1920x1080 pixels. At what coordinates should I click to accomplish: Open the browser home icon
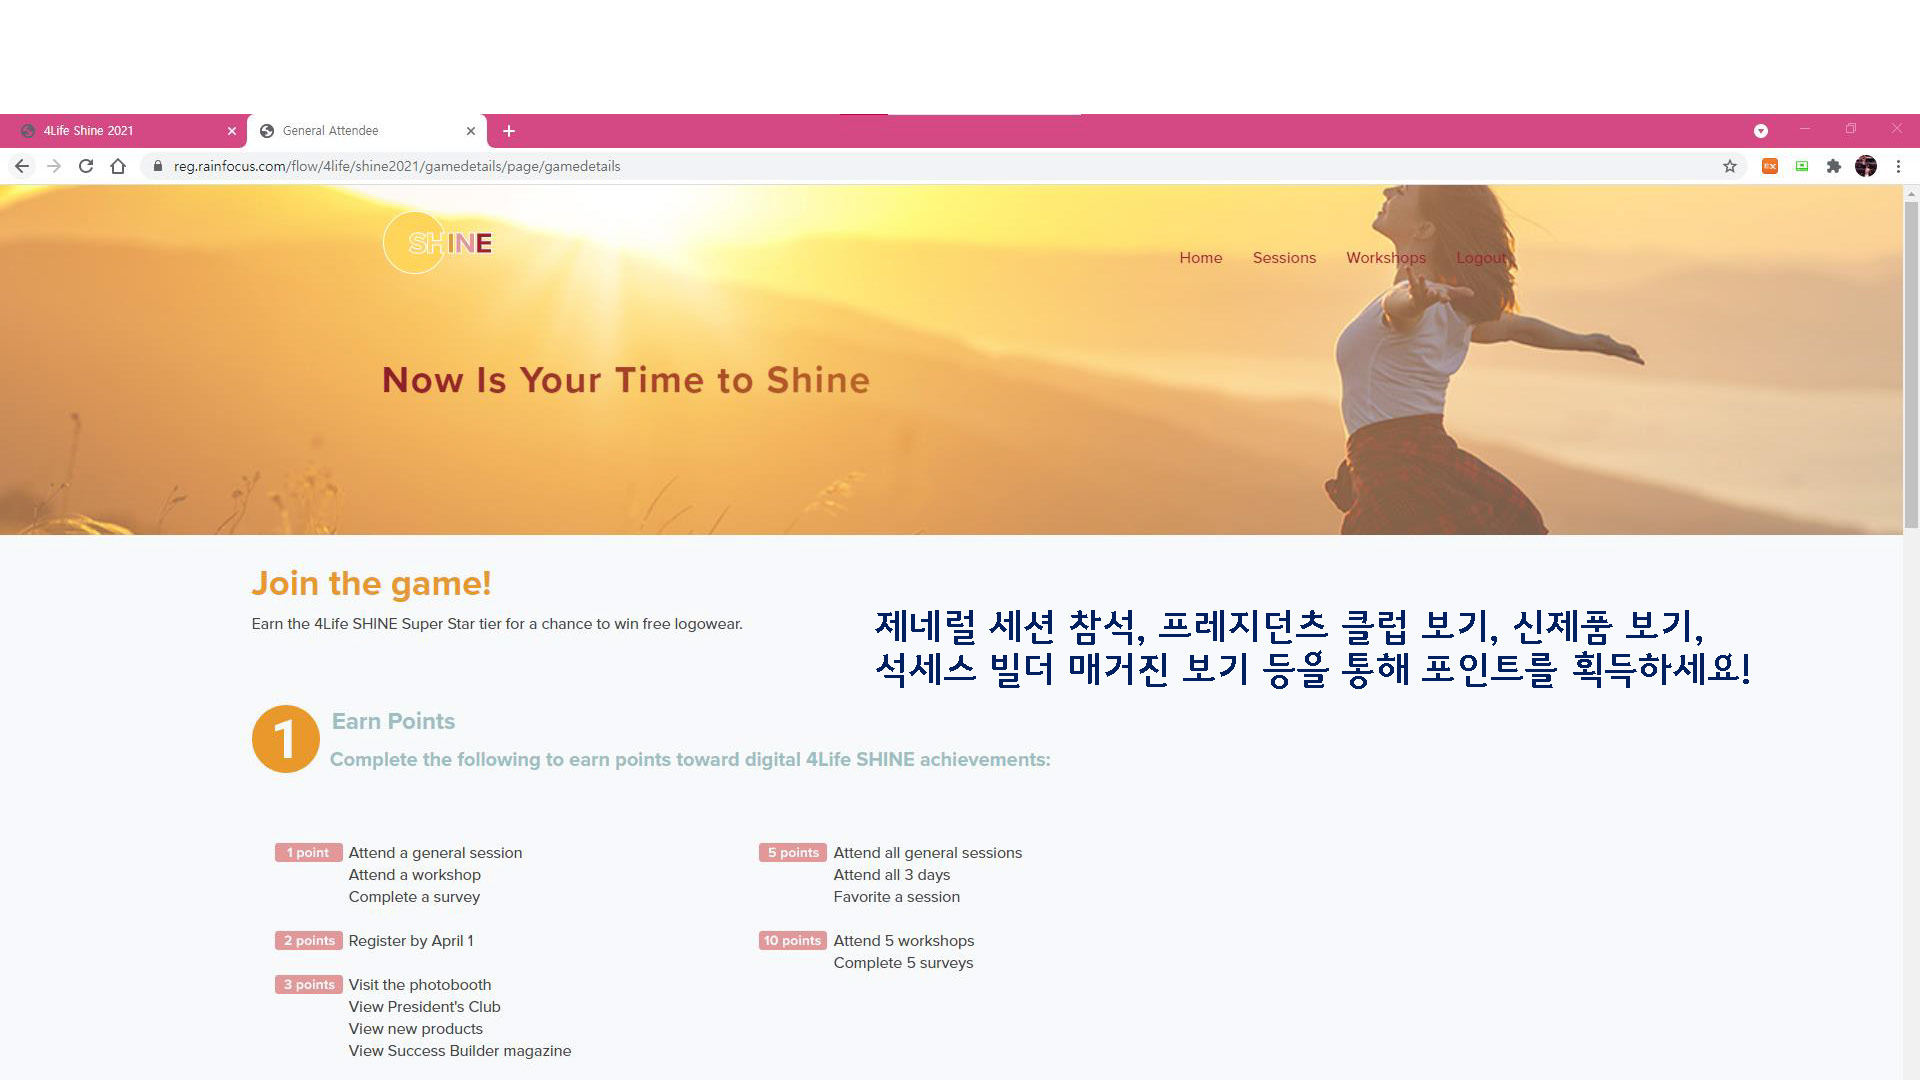pyautogui.click(x=118, y=166)
